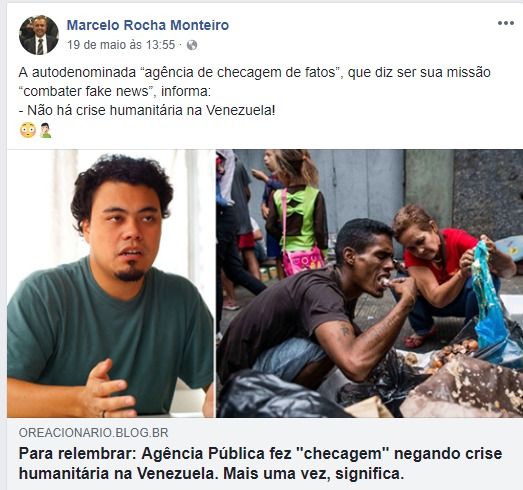This screenshot has width=523, height=490.
Task: Click the globe public-privacy icon
Action: coord(192,45)
